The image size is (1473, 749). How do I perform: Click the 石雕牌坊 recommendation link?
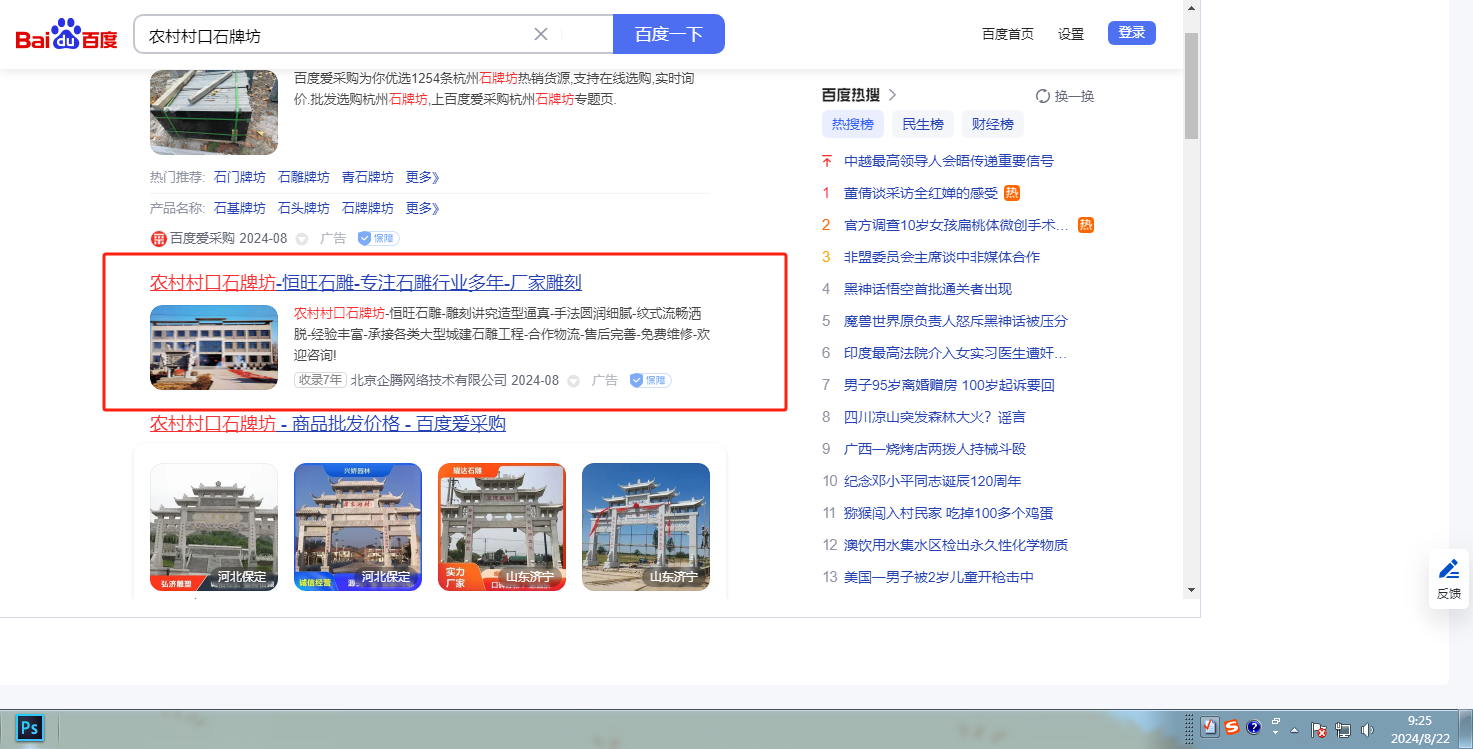click(304, 177)
